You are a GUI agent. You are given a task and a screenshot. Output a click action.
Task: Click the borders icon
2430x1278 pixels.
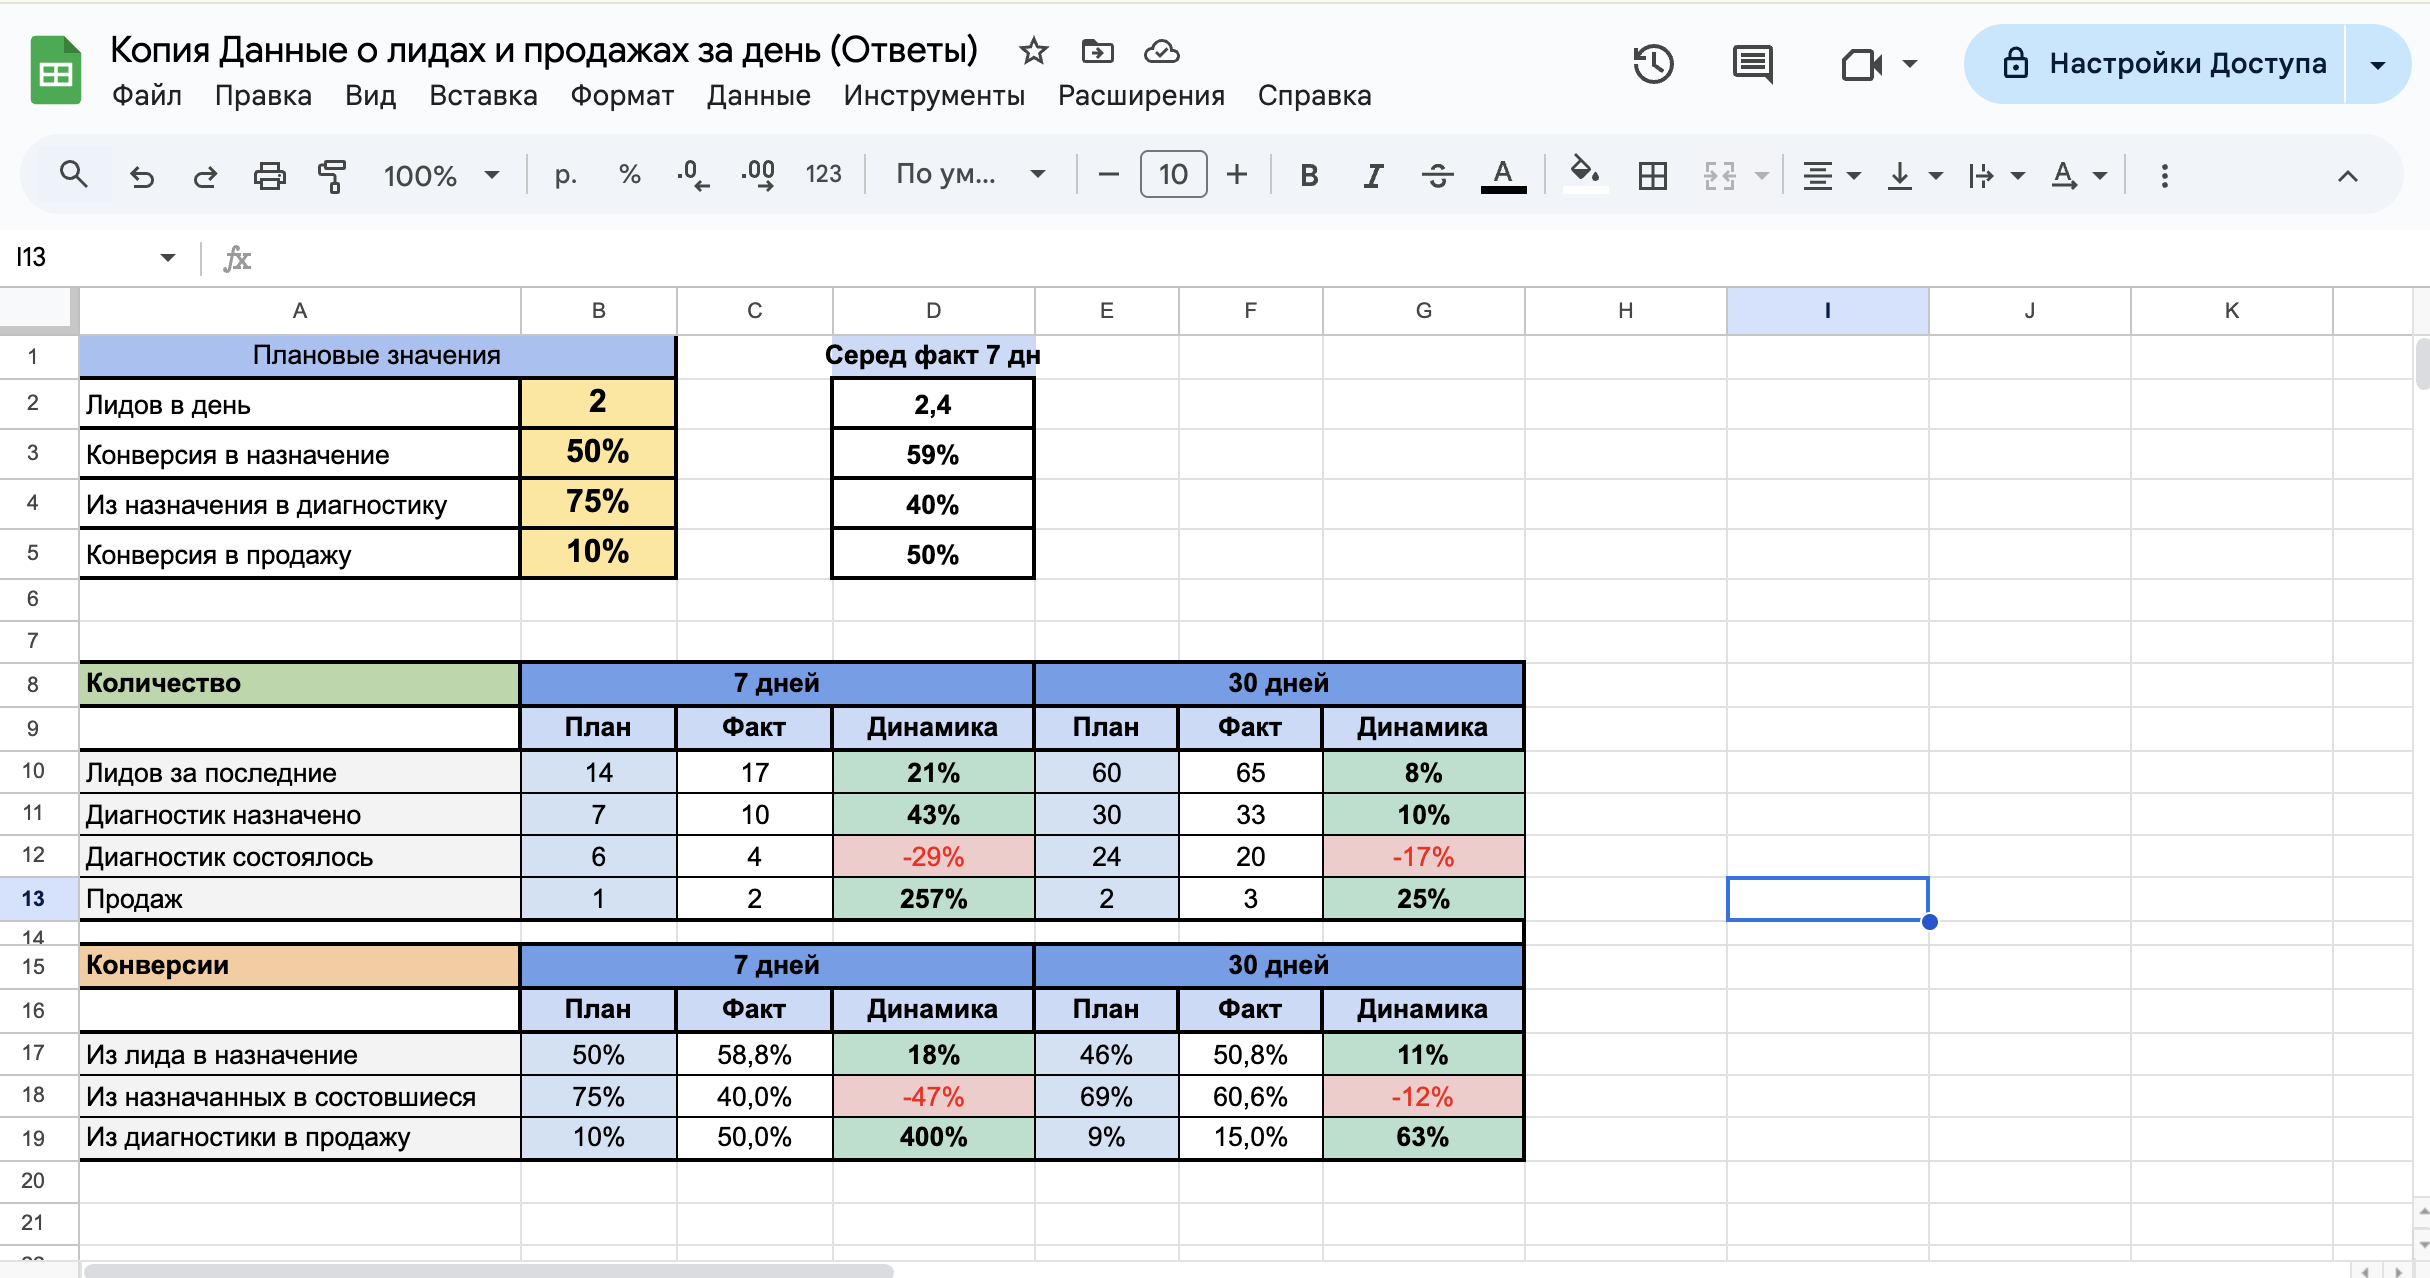click(1652, 176)
